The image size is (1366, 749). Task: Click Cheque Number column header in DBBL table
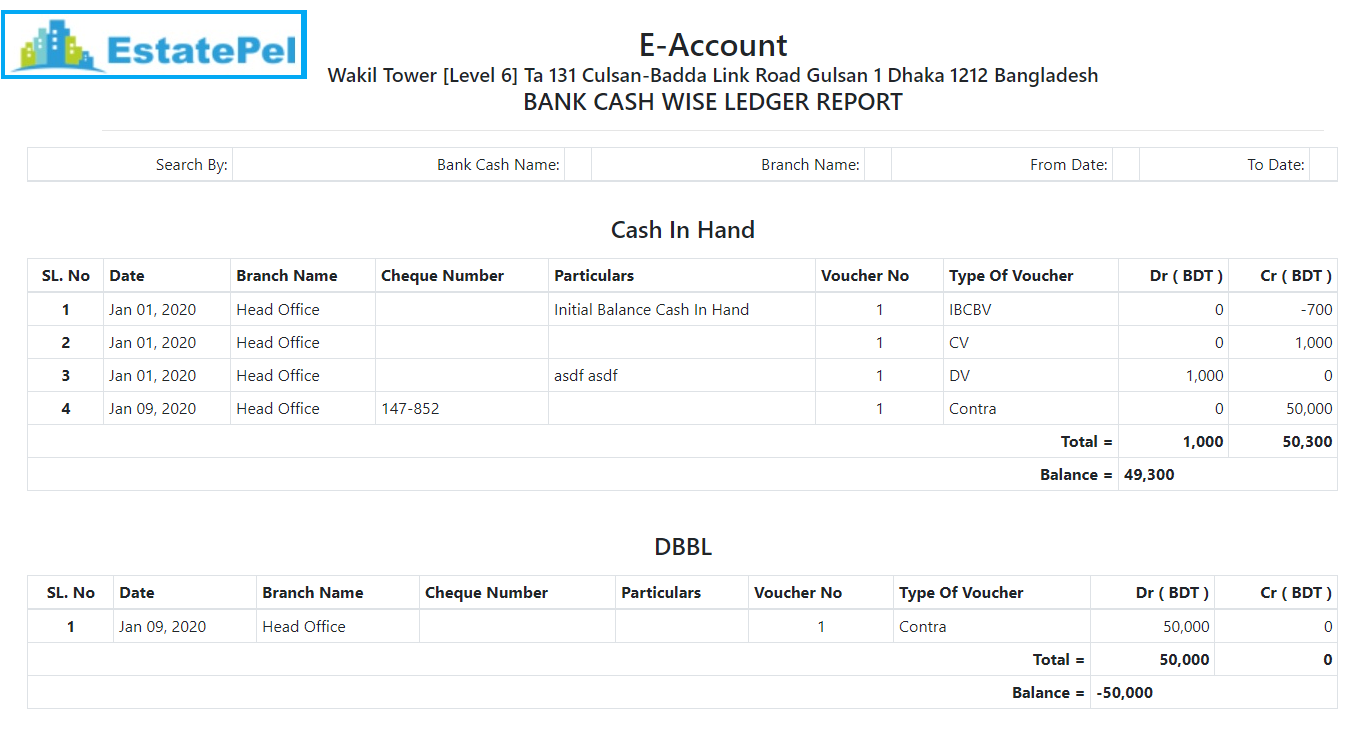[x=486, y=593]
